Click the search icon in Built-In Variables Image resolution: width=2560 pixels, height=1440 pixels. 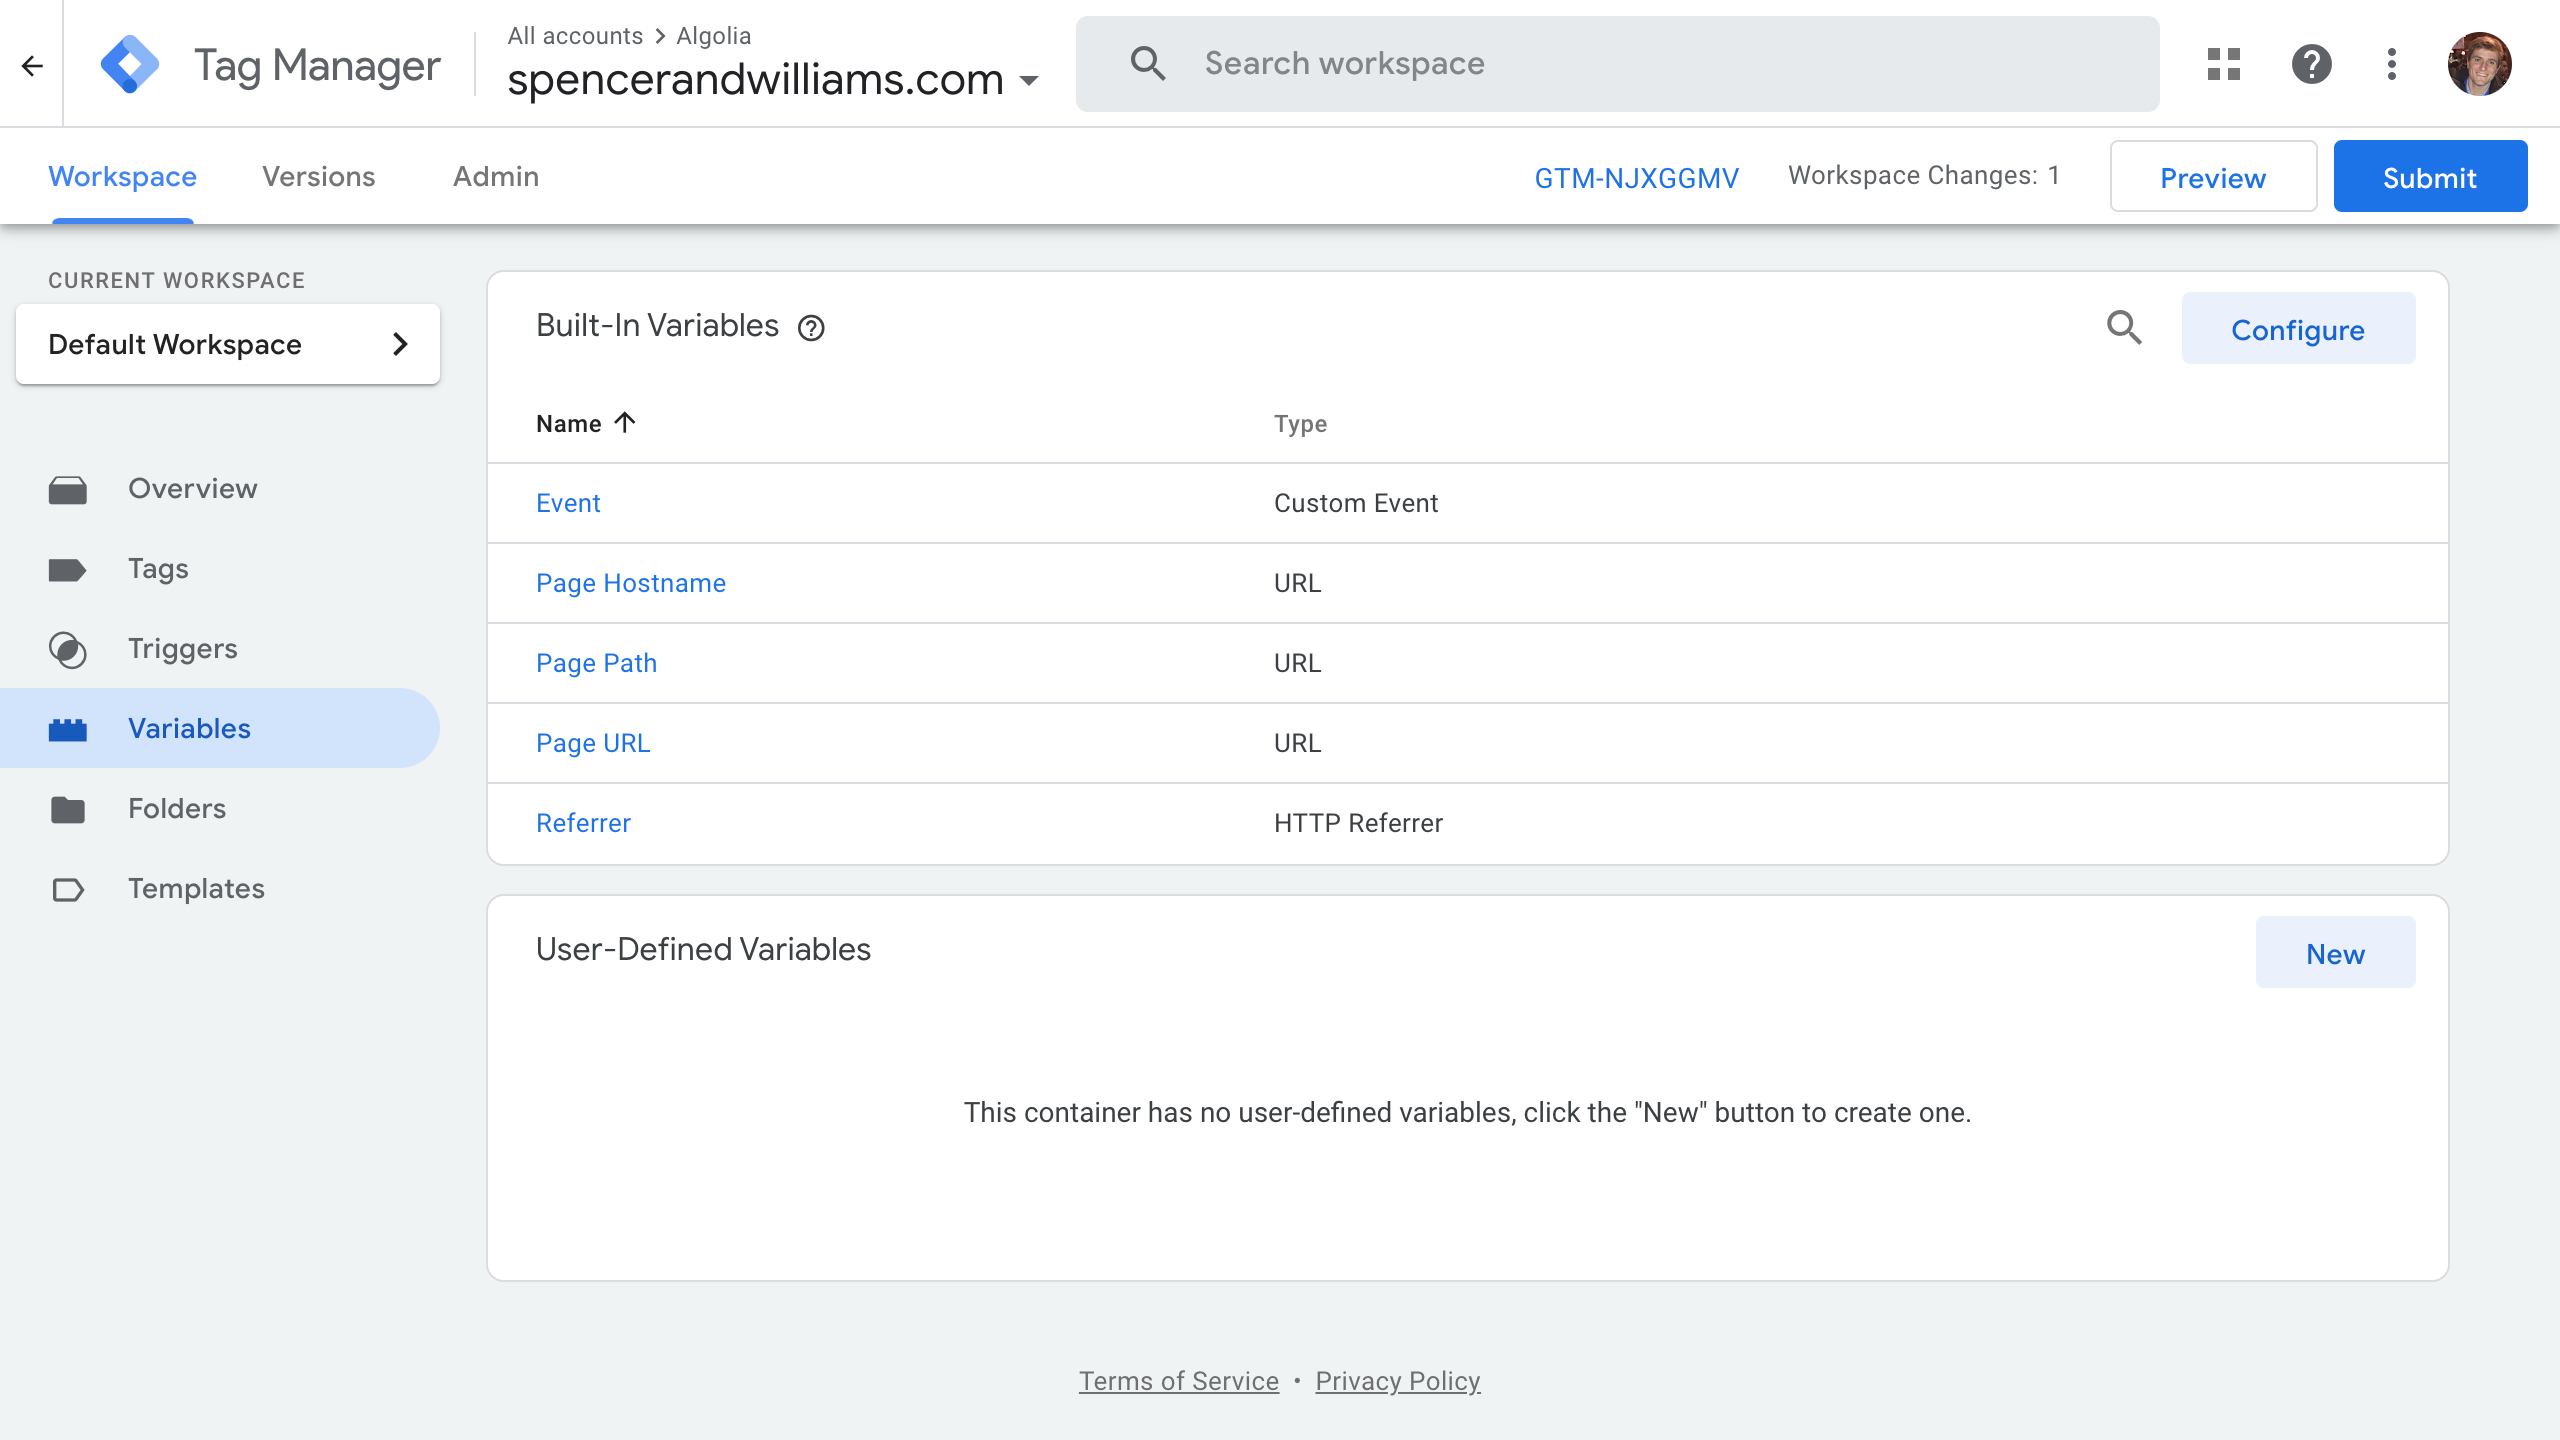pos(2124,329)
